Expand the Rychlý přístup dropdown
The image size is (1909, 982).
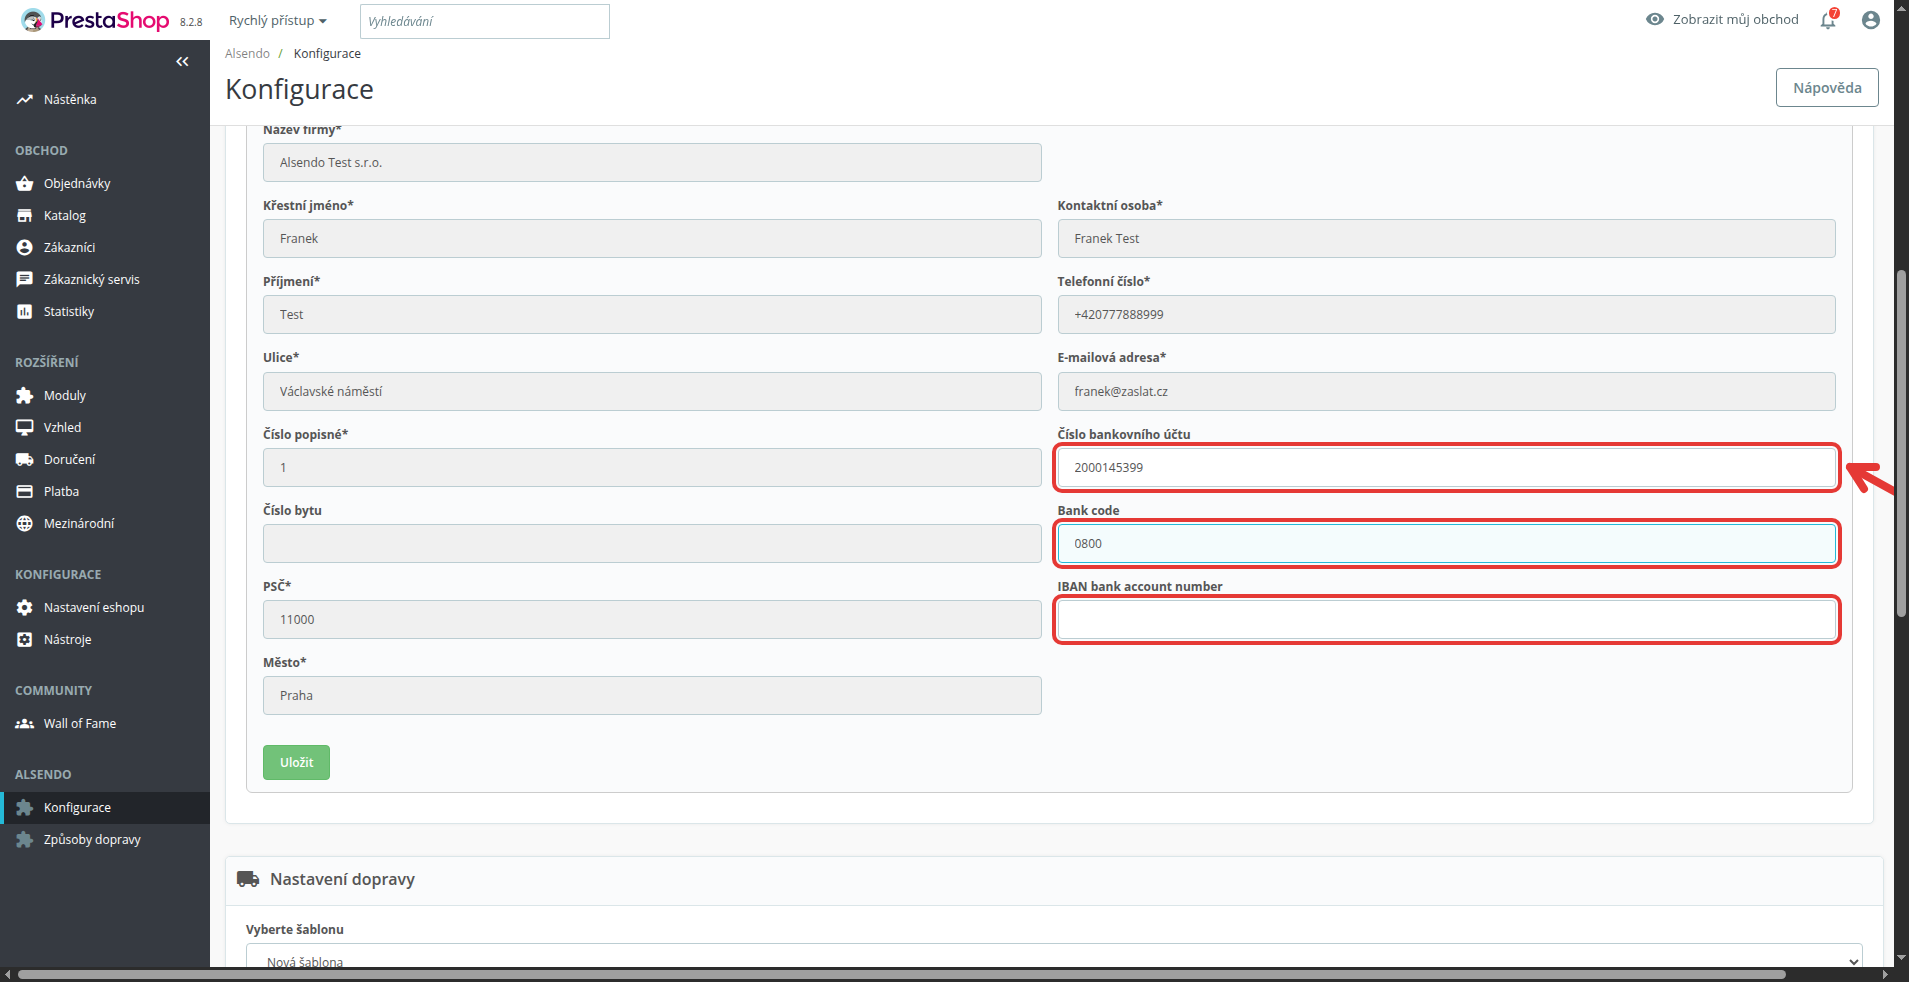point(277,21)
